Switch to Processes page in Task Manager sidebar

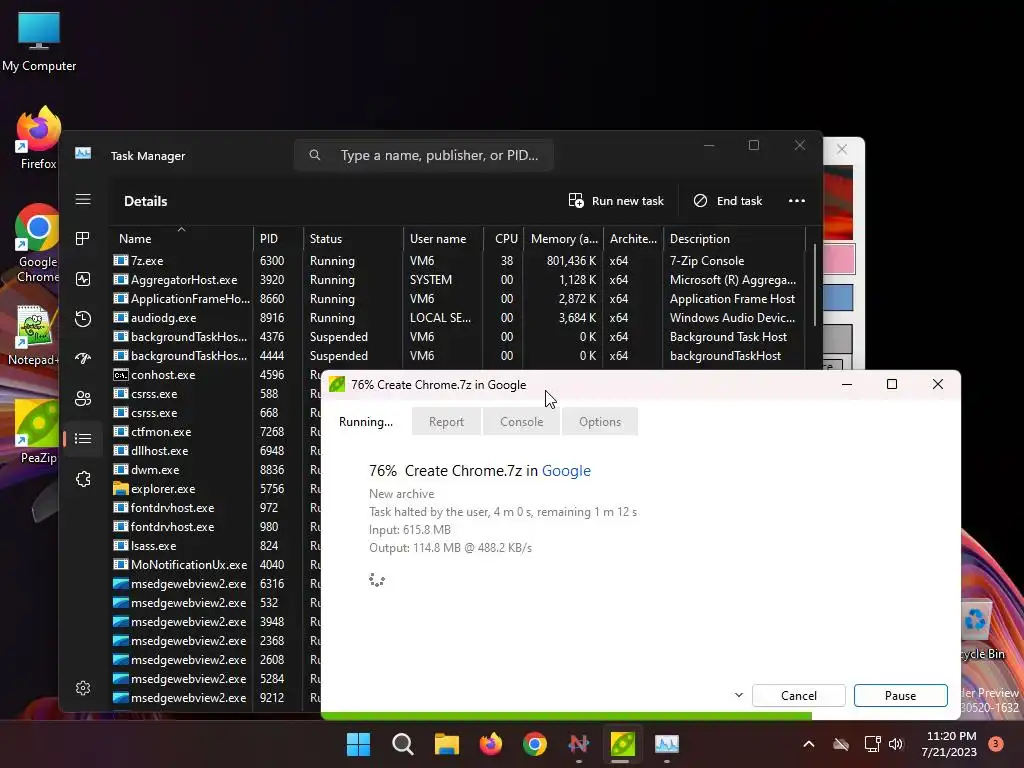coord(83,239)
